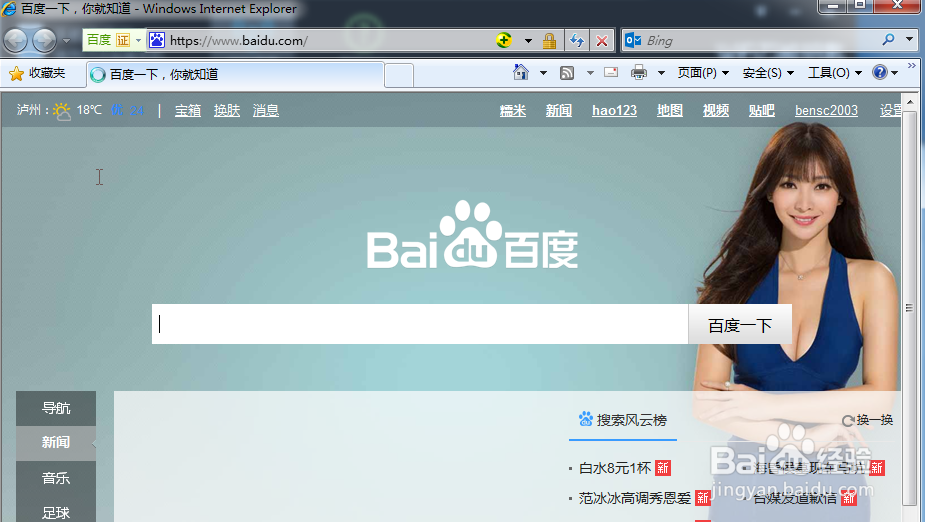Open the hao123 link
Screen dimensions: 925x522
coord(615,110)
